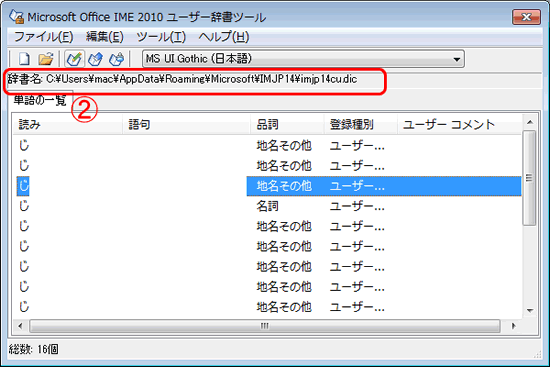Image resolution: width=550 pixels, height=367 pixels.
Task: Click the IME dictionary tool title bar icon
Action: [x=16, y=16]
